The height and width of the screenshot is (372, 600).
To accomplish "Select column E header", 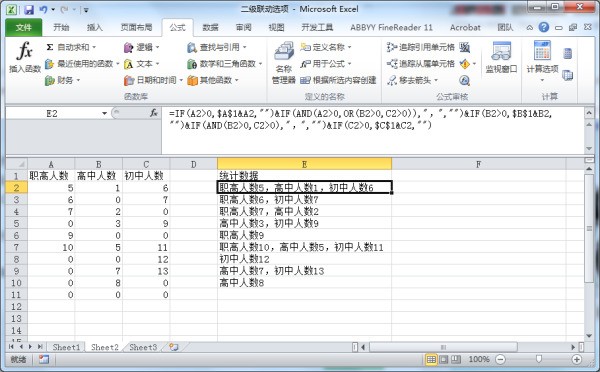I will [x=304, y=164].
